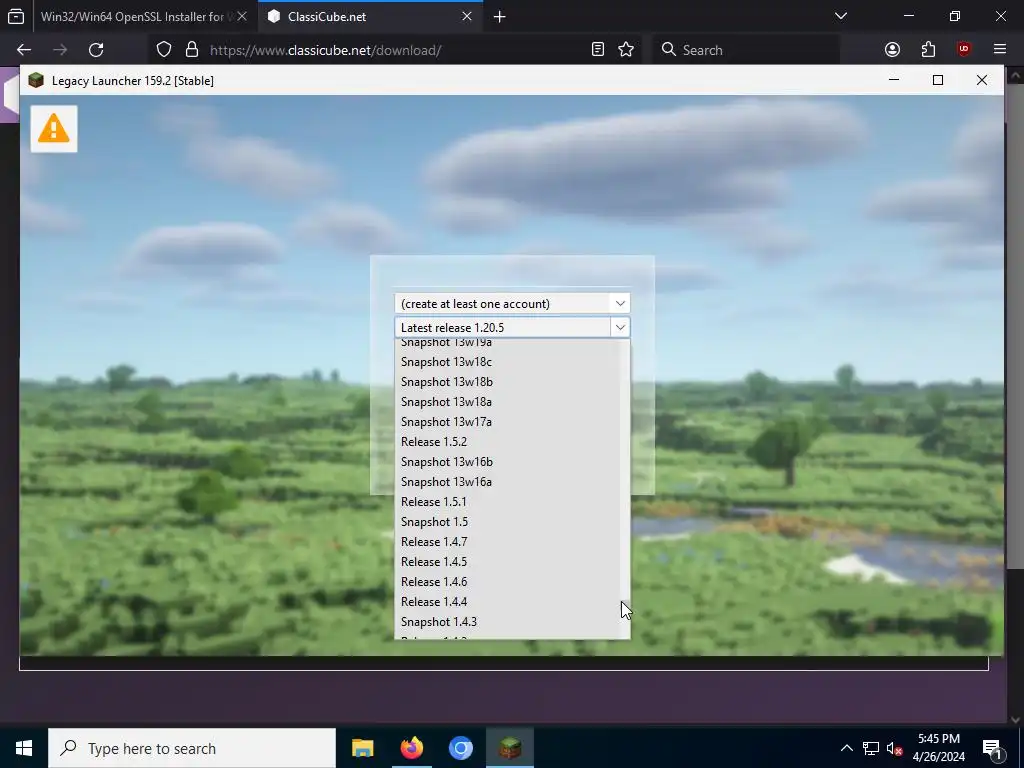Close the OpenSSL Installer tab
The width and height of the screenshot is (1024, 768).
pyautogui.click(x=242, y=16)
